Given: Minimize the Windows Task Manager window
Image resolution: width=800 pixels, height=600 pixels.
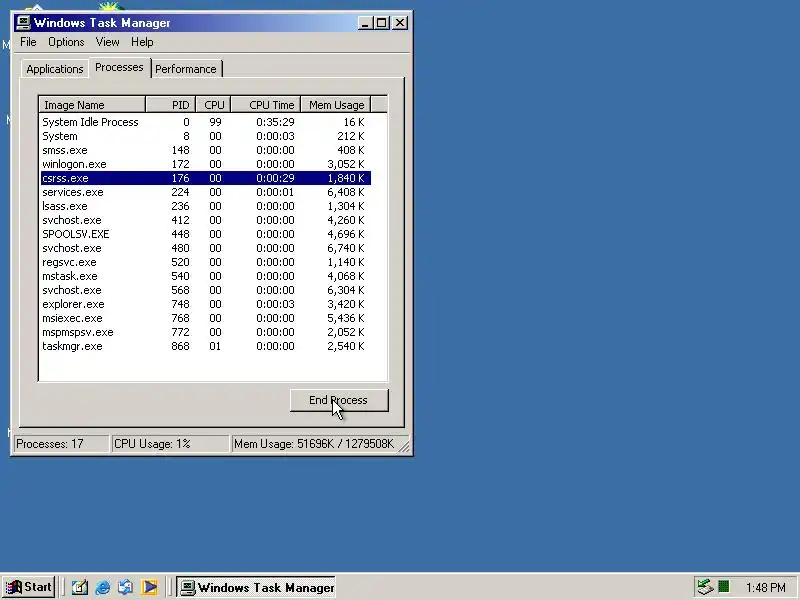Looking at the screenshot, I should (x=365, y=23).
